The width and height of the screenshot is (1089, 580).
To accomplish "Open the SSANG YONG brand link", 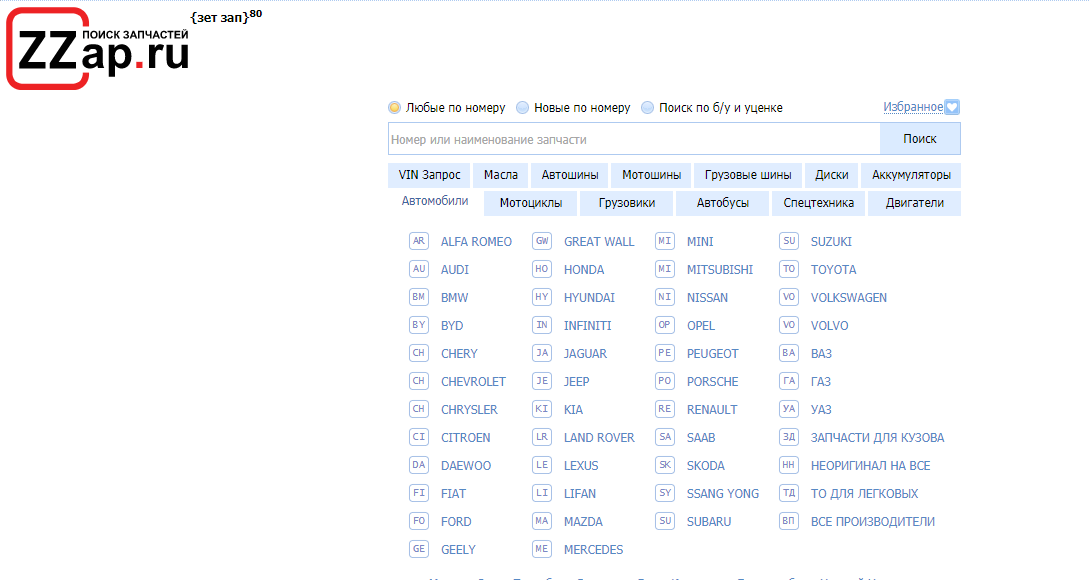I will pyautogui.click(x=722, y=494).
